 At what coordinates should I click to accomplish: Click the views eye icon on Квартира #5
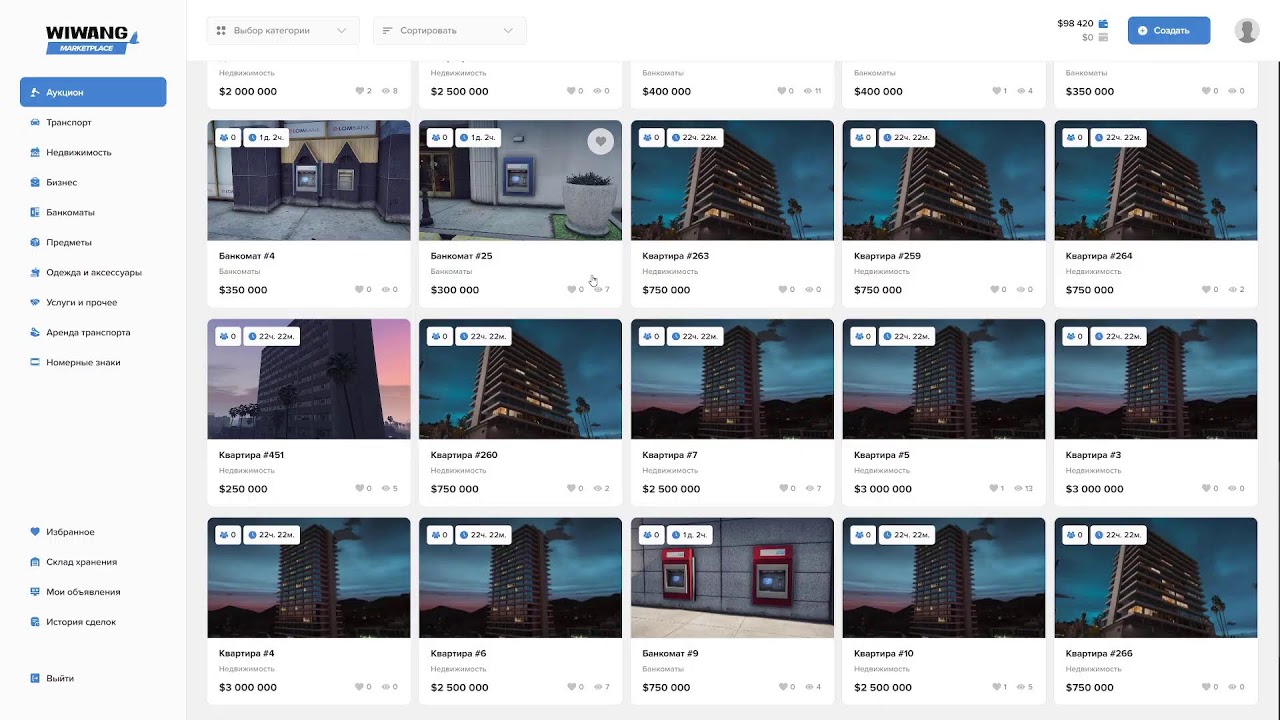click(1019, 489)
